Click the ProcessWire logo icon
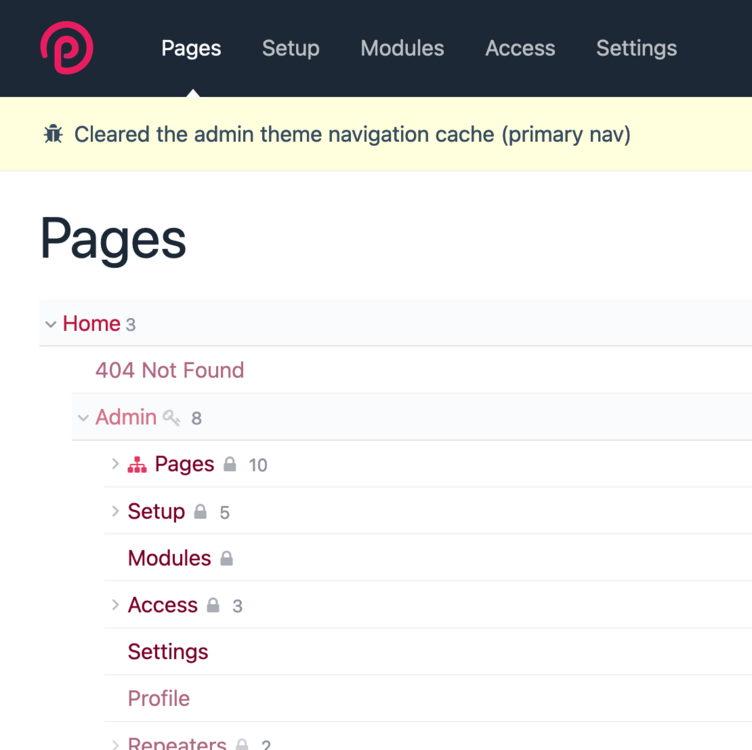Screen dimensions: 752x750 tap(66, 48)
